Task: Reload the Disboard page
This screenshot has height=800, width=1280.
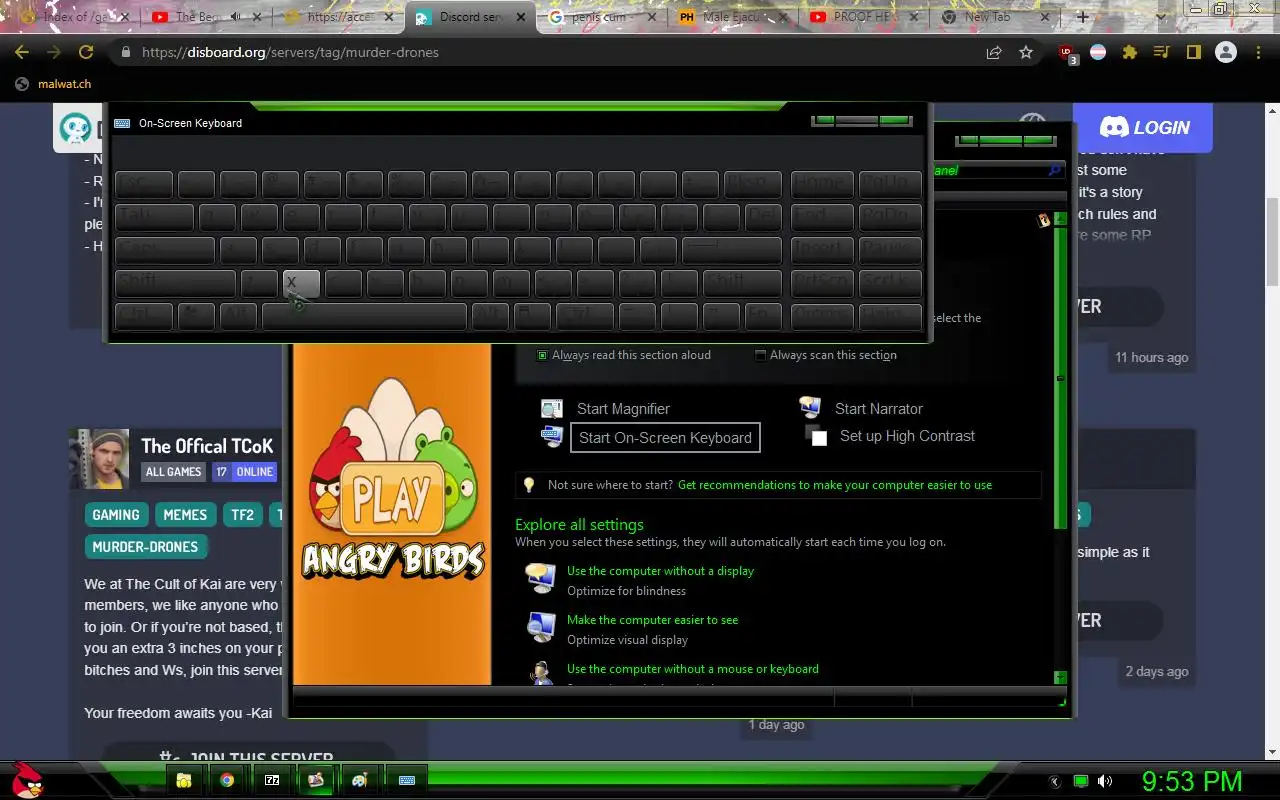Action: click(x=86, y=52)
